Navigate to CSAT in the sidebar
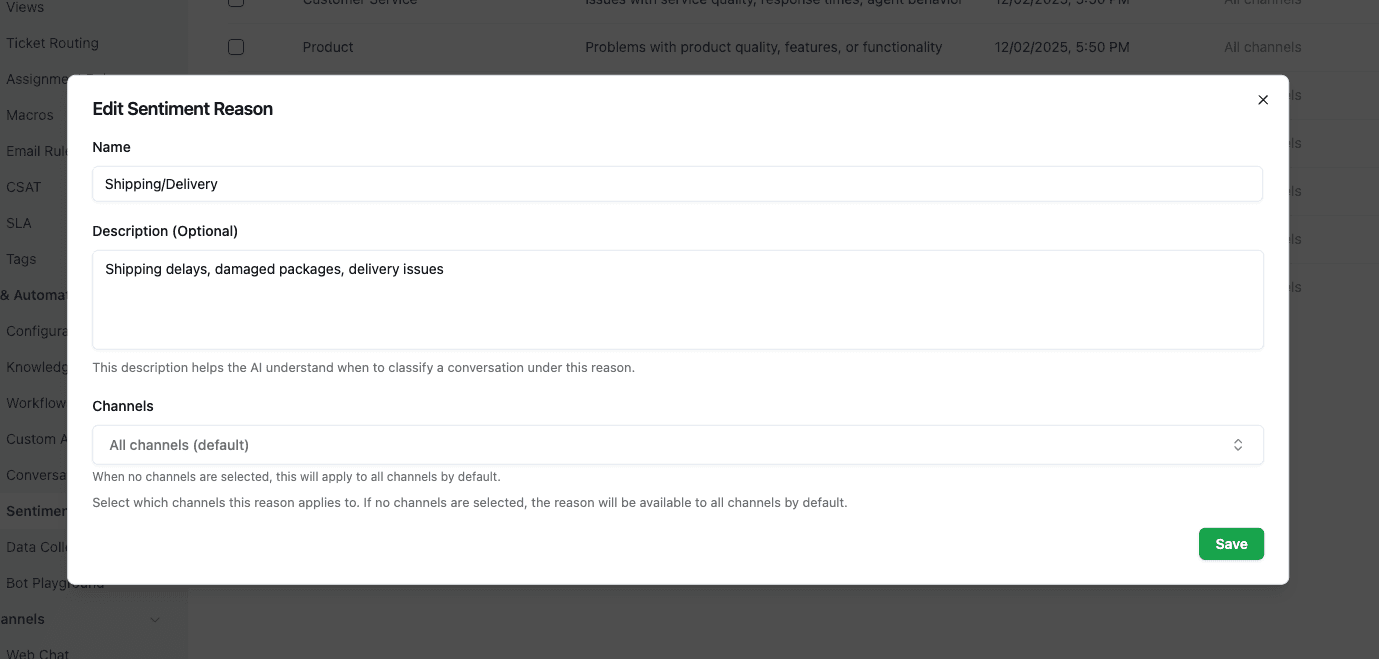The height and width of the screenshot is (659, 1379). click(24, 187)
